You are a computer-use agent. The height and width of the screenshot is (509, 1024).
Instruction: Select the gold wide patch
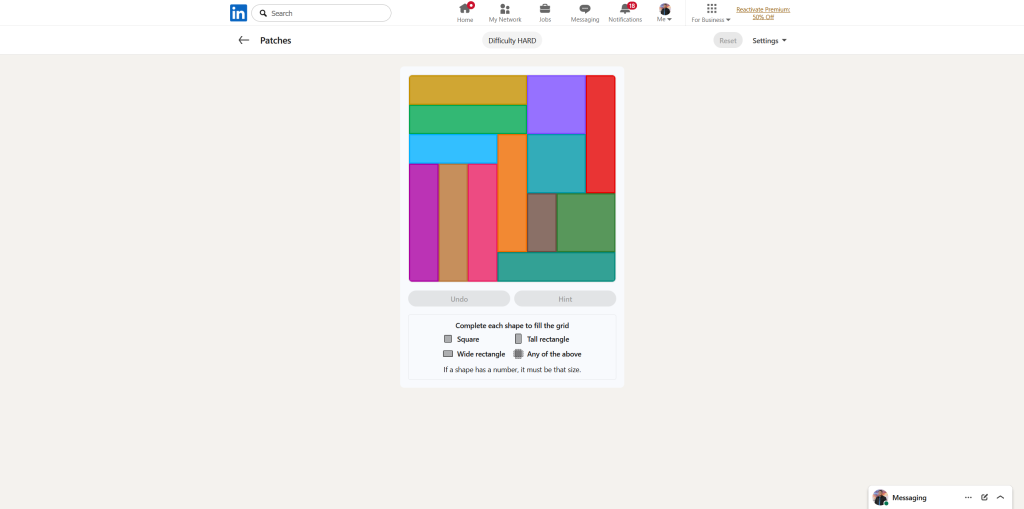tap(468, 90)
